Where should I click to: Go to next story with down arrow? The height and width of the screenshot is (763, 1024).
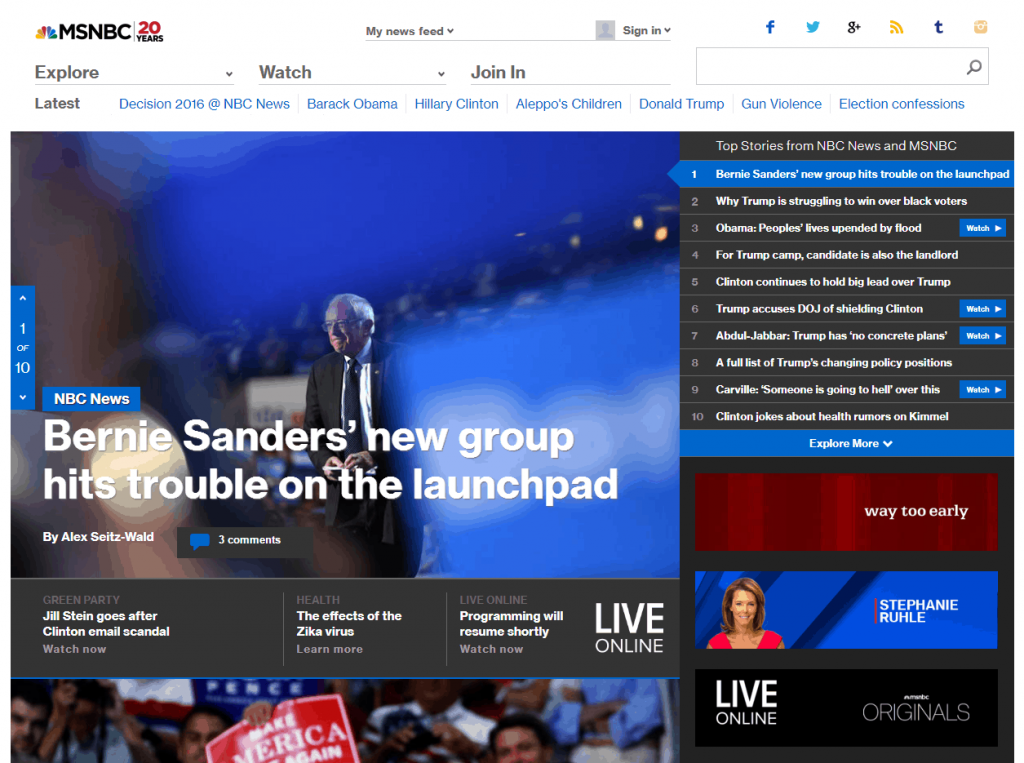pos(23,397)
